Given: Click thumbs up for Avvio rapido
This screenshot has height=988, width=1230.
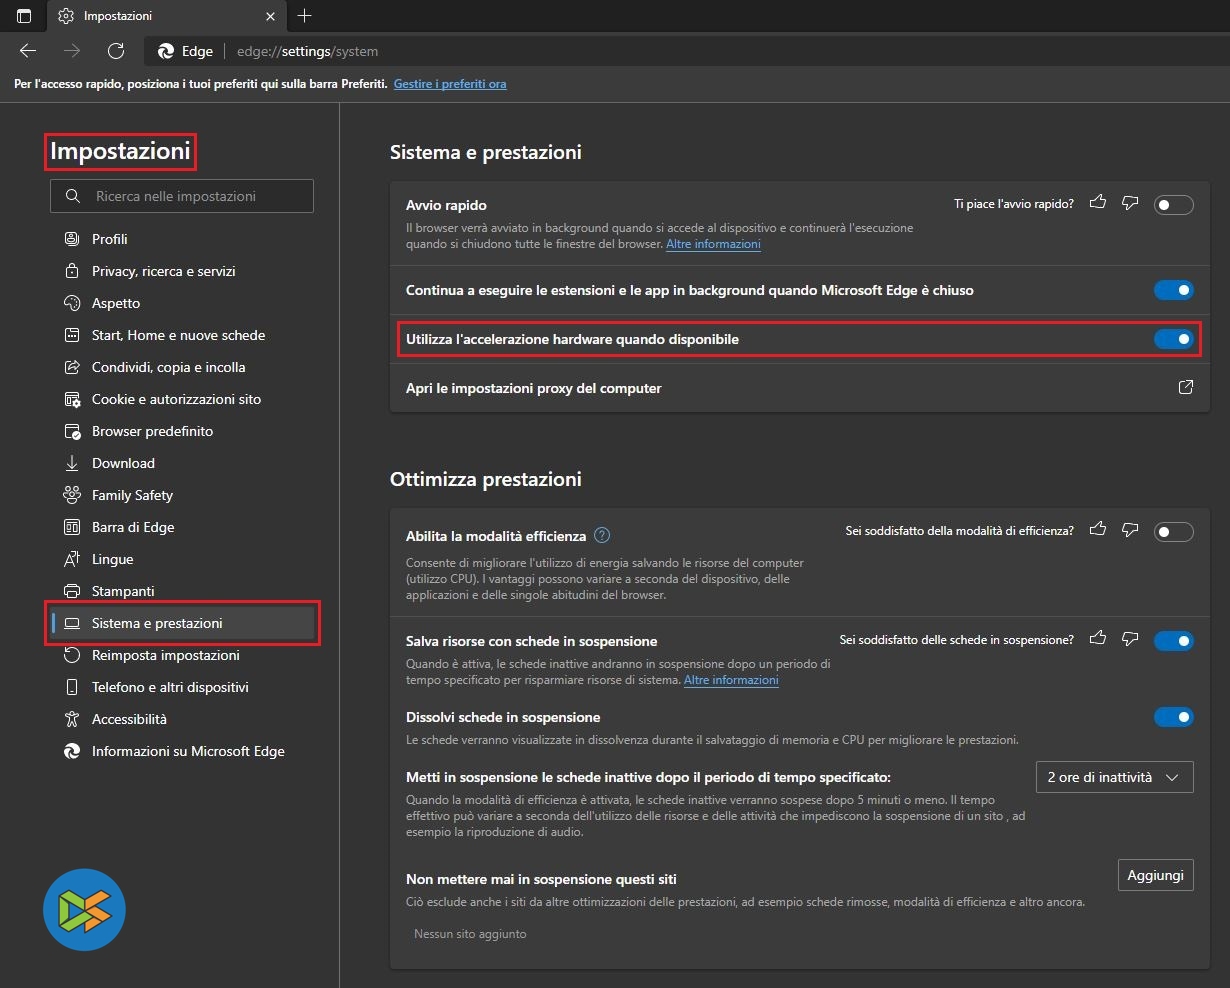Looking at the screenshot, I should pyautogui.click(x=1098, y=203).
